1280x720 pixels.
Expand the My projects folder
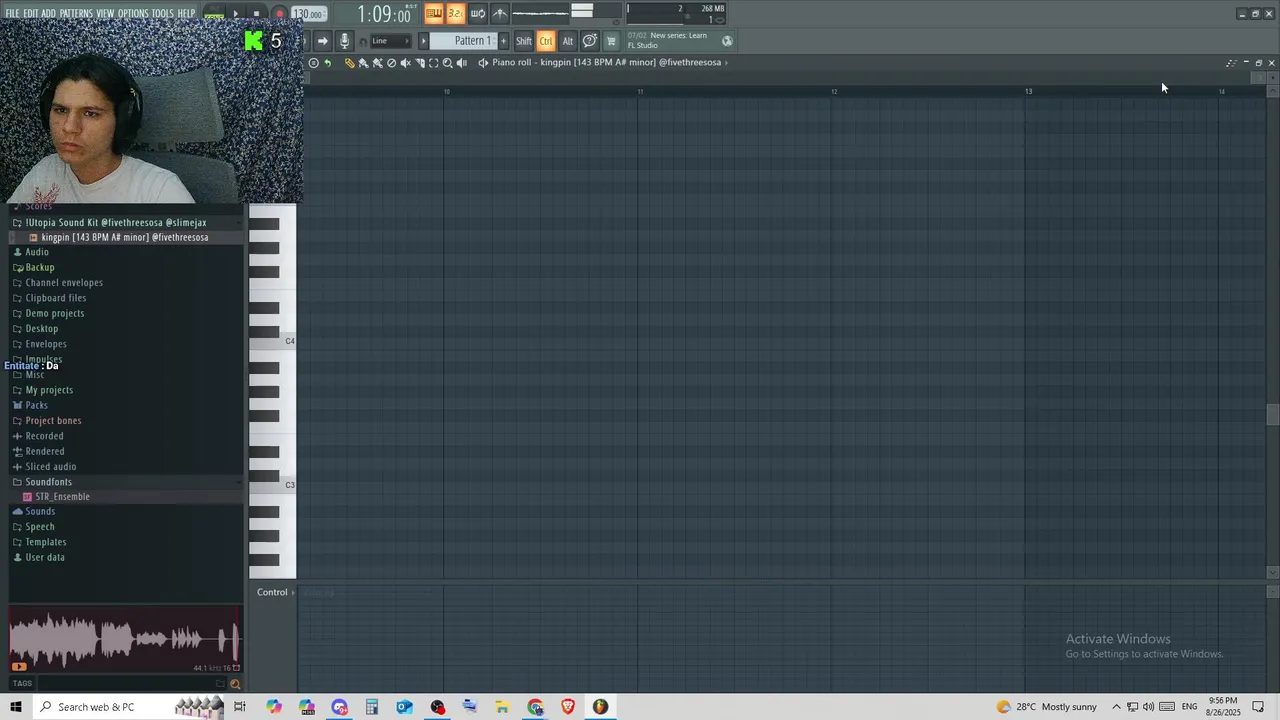[x=49, y=390]
